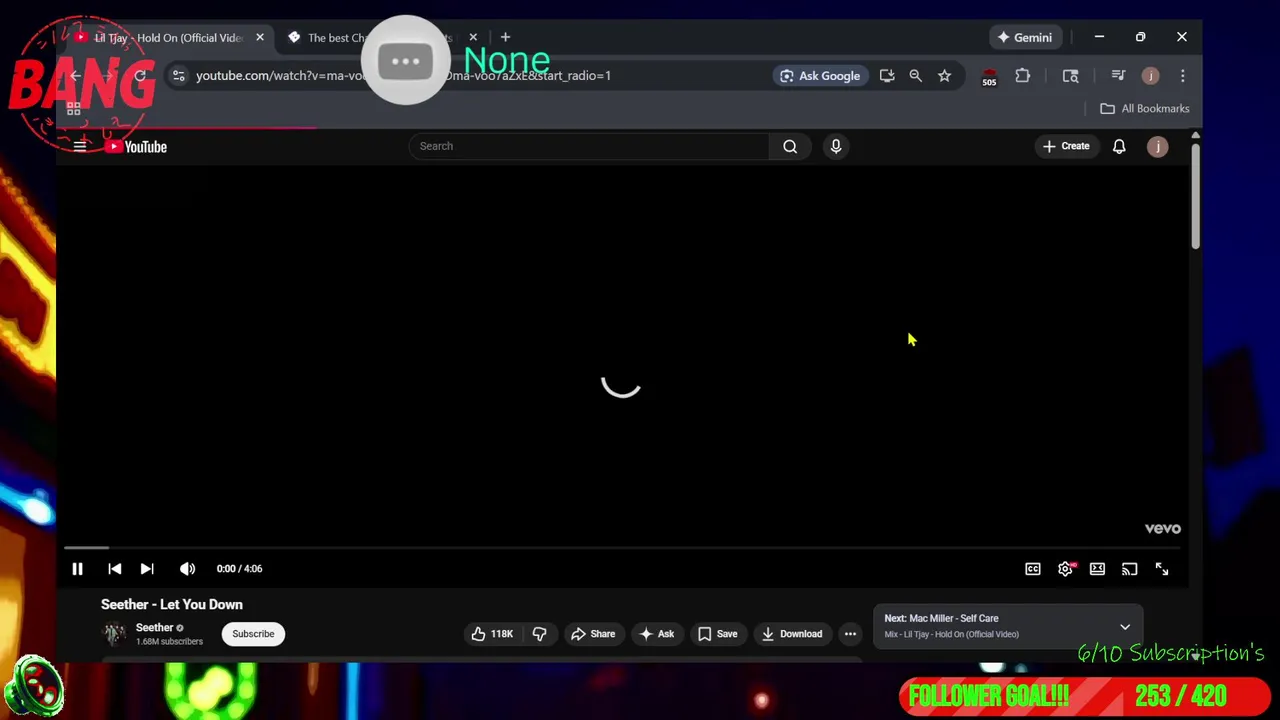Open the All Bookmarks folder
Viewport: 1280px width, 720px height.
(x=1145, y=109)
